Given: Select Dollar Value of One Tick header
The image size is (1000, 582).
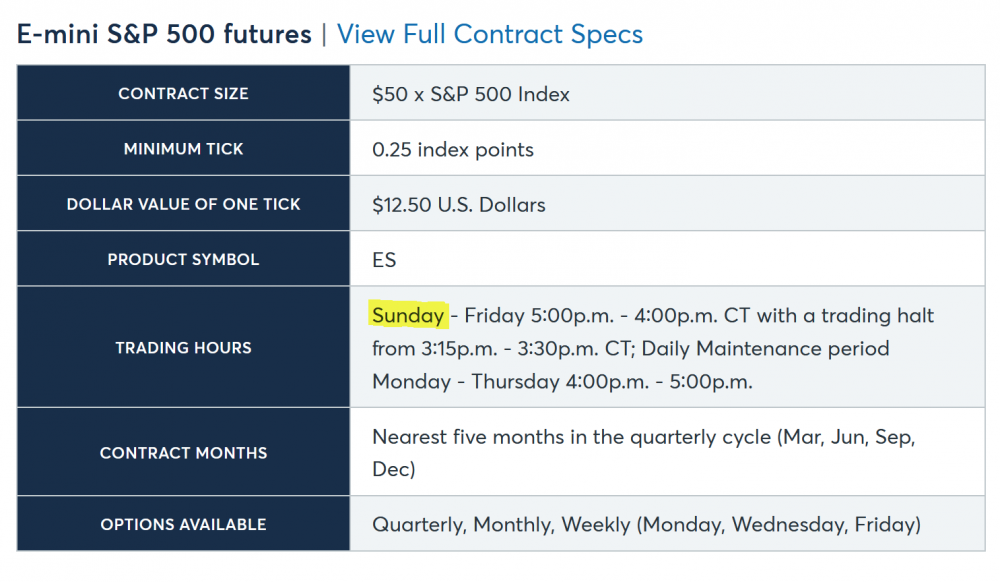Looking at the screenshot, I should click(183, 204).
